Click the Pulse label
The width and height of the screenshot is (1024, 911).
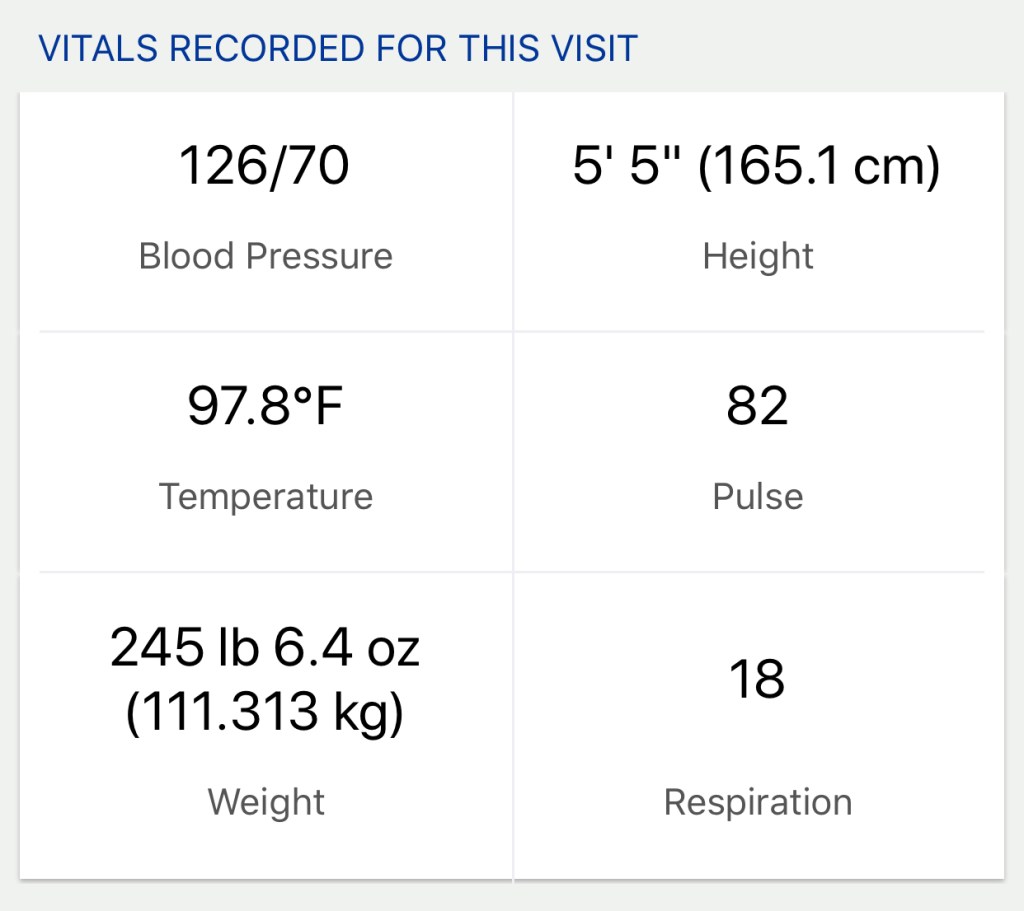(758, 497)
